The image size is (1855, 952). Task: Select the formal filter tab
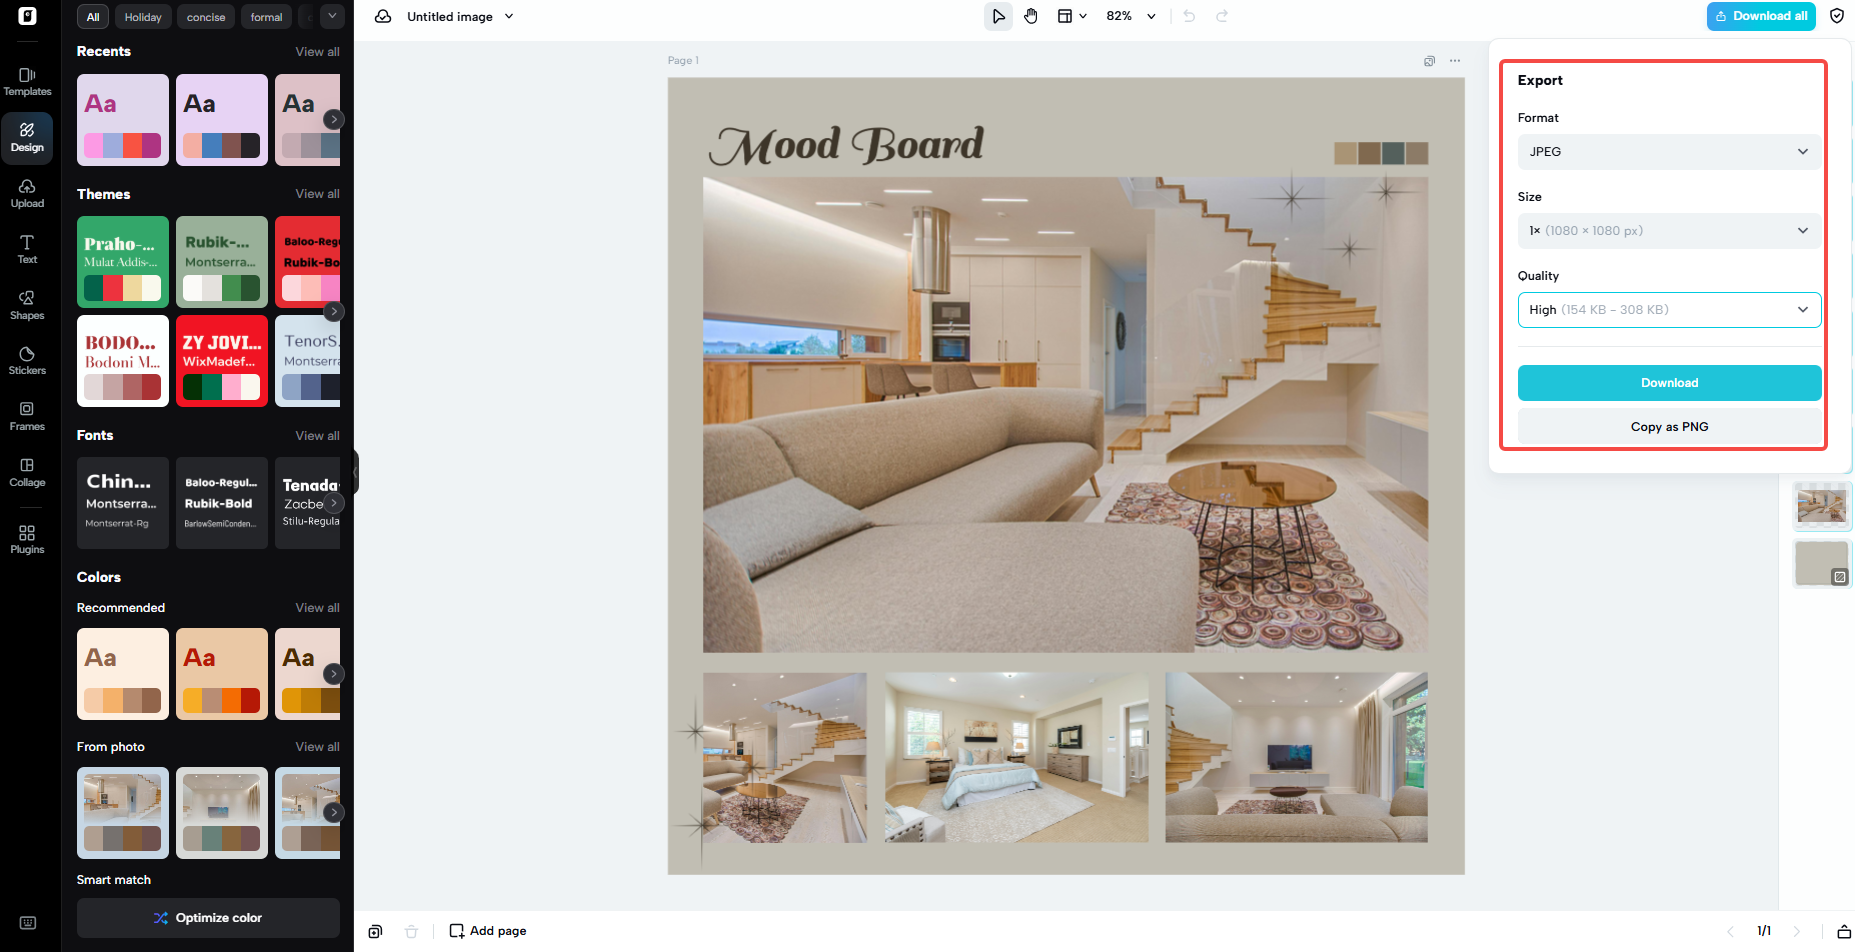click(x=266, y=17)
